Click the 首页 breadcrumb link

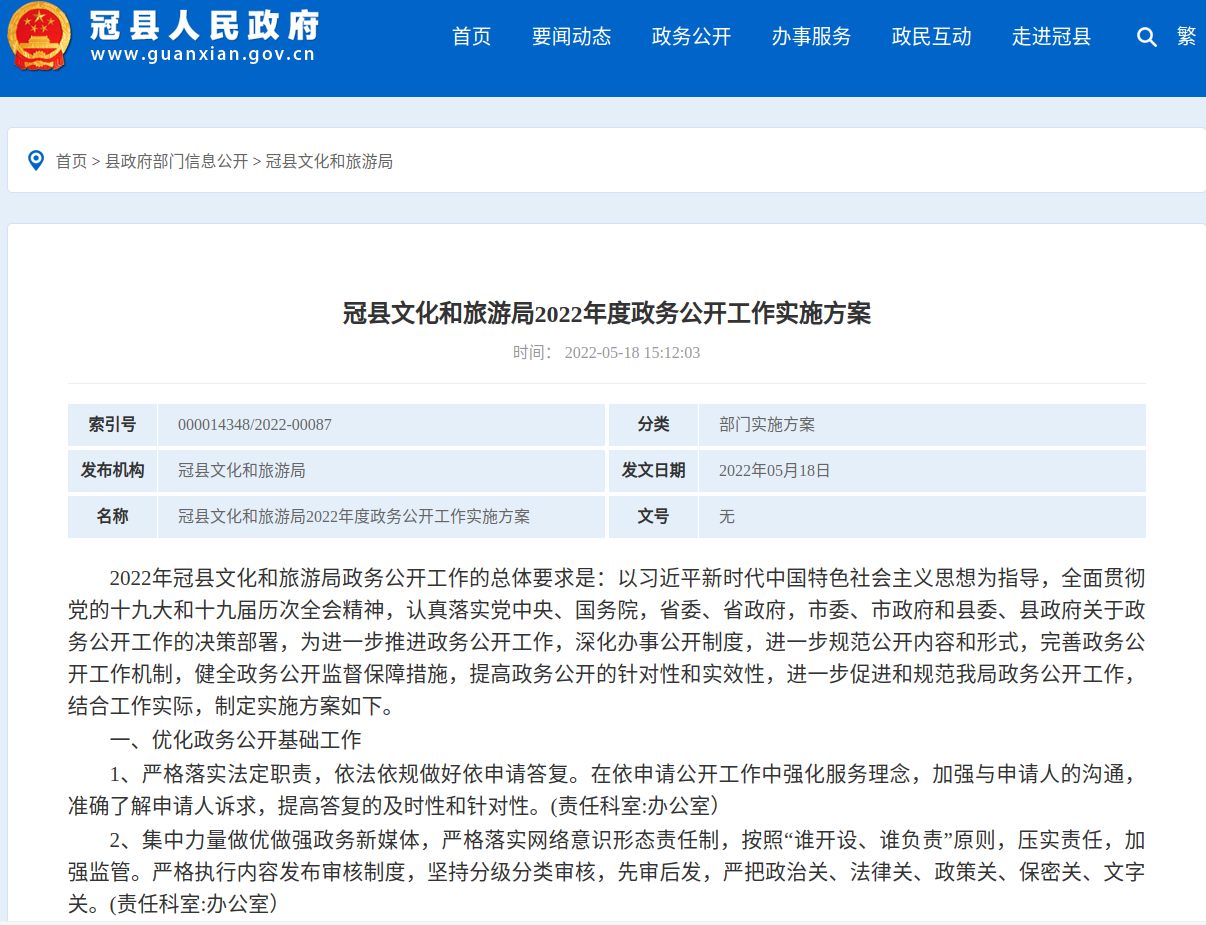71,161
